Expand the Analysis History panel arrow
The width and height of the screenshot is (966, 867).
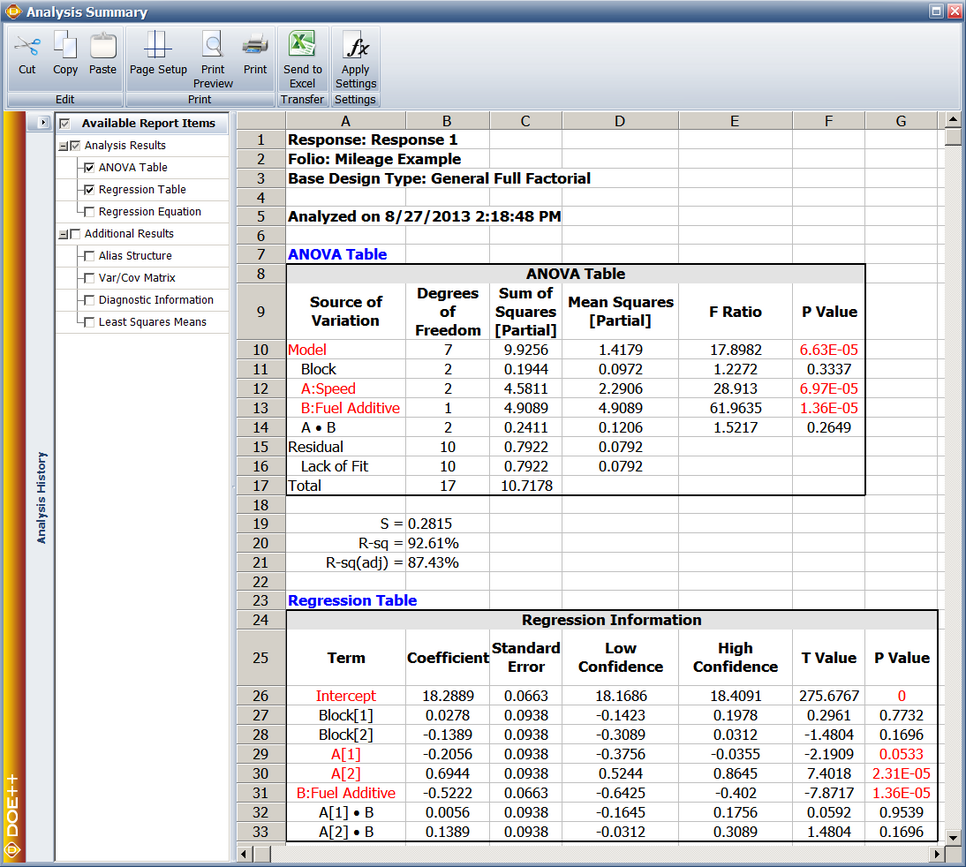42,123
